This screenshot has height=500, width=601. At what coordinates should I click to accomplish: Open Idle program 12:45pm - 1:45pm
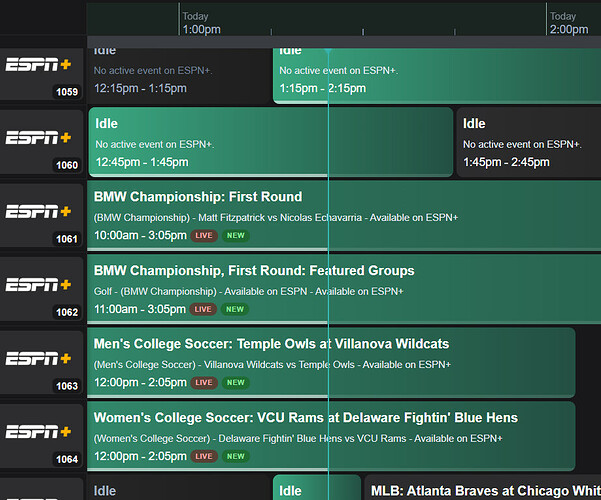[271, 142]
